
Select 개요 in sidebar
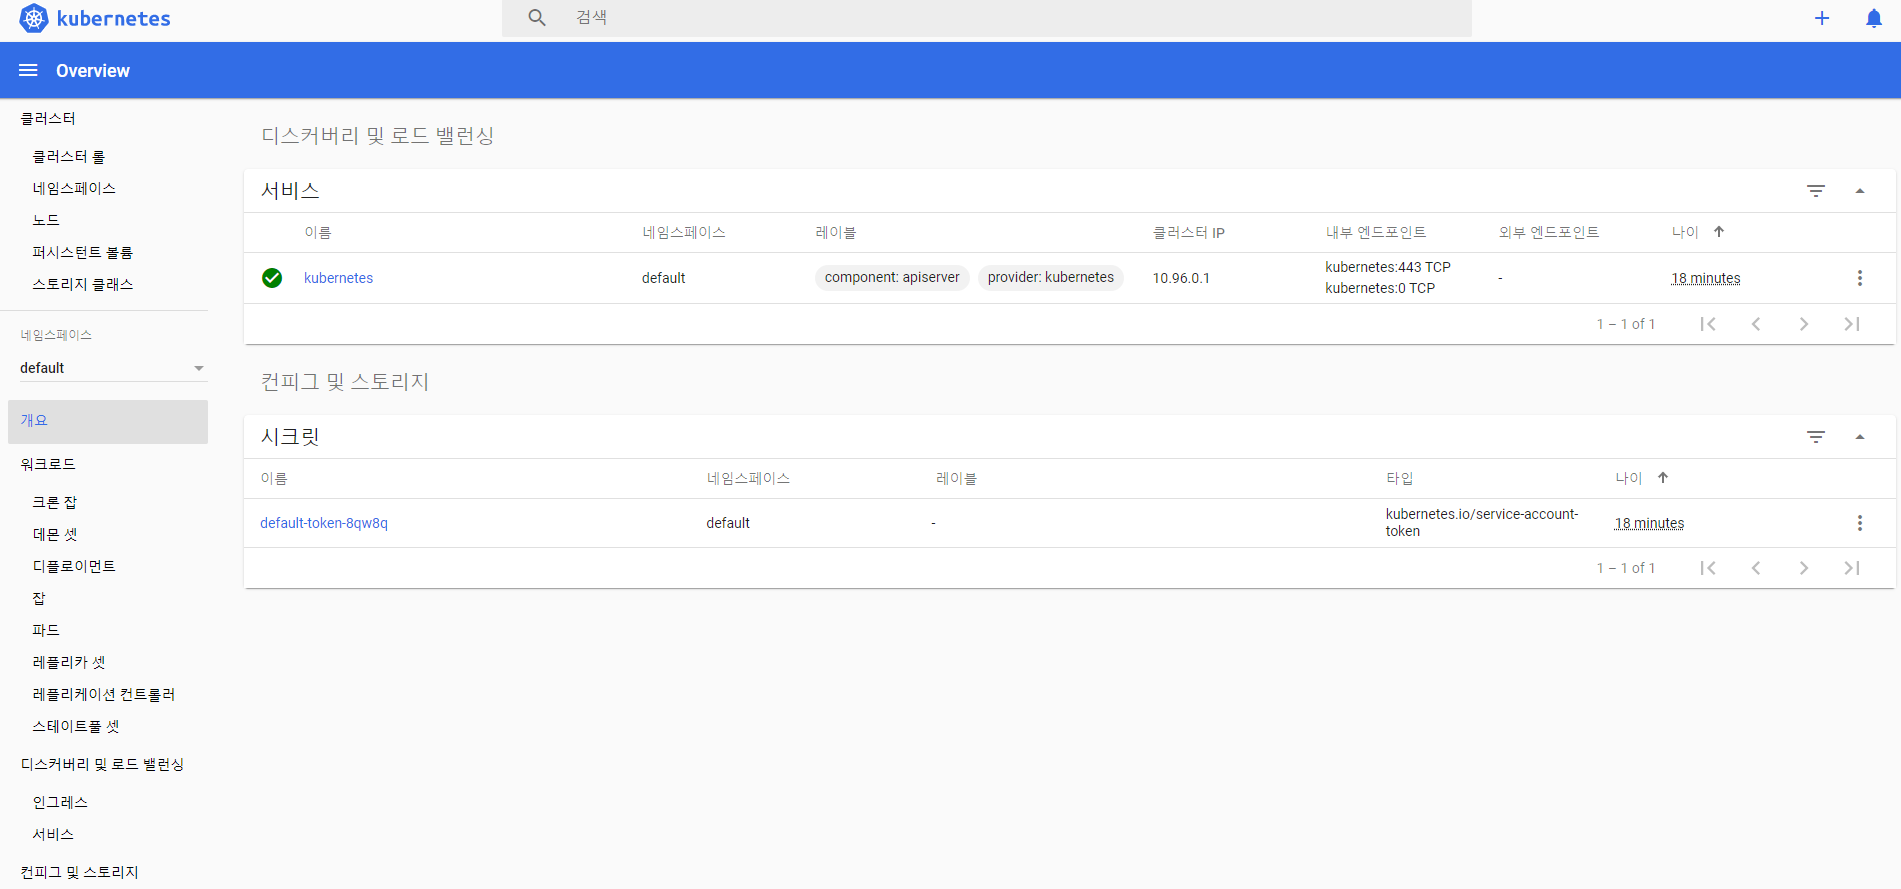[108, 421]
